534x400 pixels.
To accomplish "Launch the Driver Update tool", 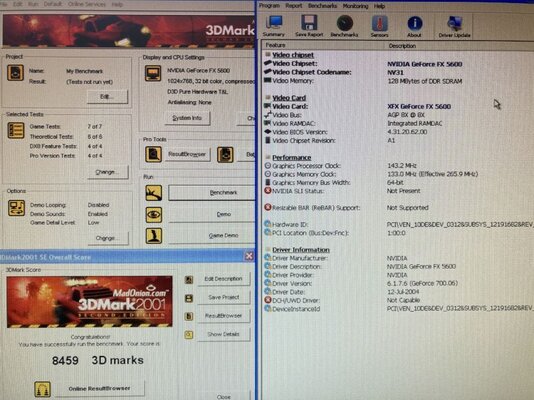I will 454,26.
